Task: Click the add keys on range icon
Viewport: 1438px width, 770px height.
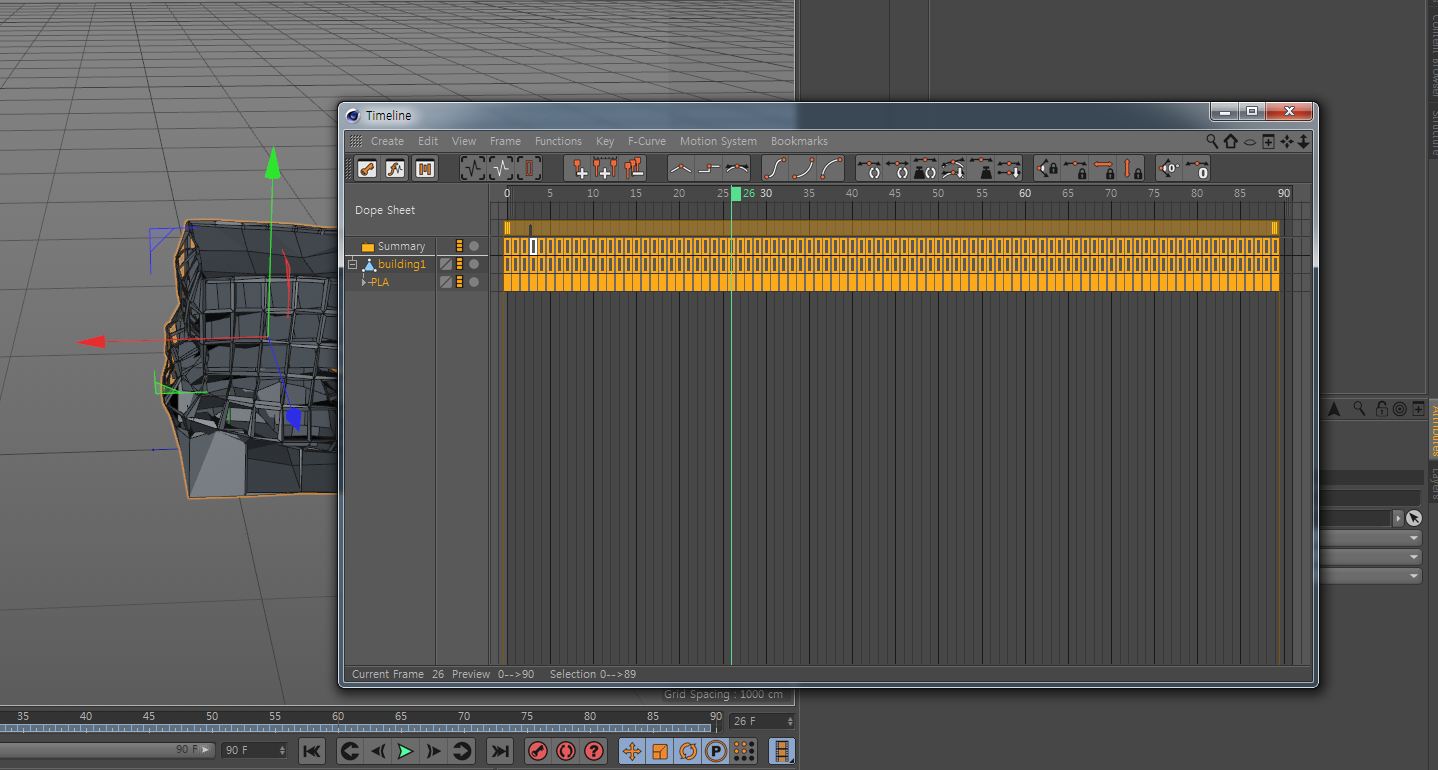Action: (x=604, y=169)
